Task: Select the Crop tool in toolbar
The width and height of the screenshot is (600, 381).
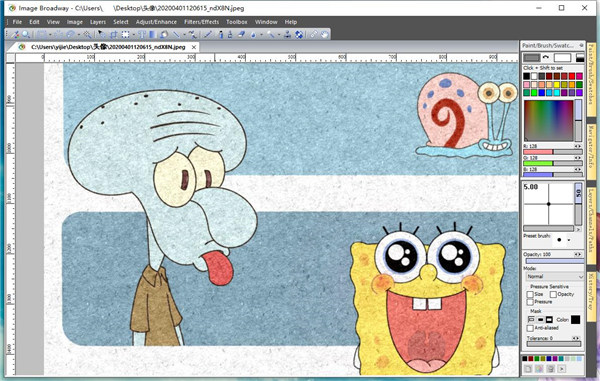Action: tap(113, 34)
